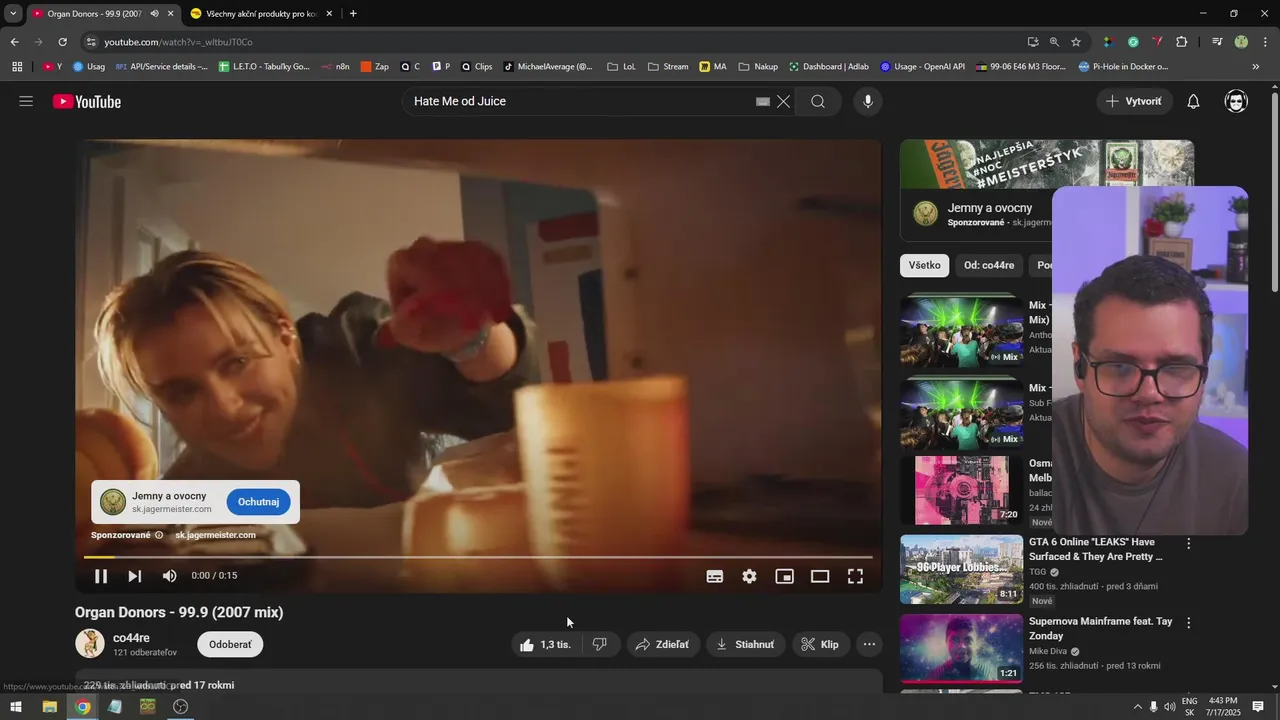Click the Supernova Mainframe feat. Tay Zonday title

[1100, 628]
